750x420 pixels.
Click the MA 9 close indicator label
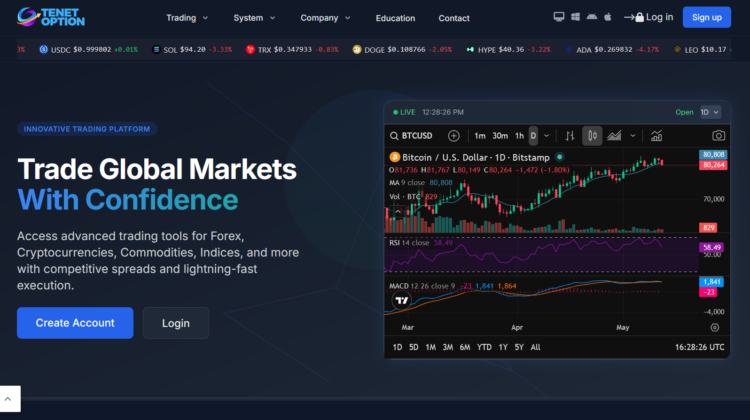pos(407,183)
